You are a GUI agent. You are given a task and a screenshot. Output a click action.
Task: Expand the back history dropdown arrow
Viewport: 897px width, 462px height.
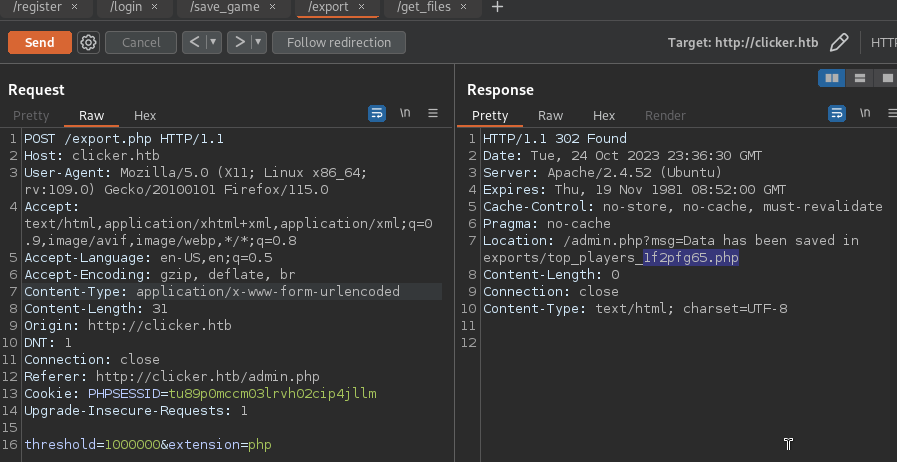(x=213, y=42)
